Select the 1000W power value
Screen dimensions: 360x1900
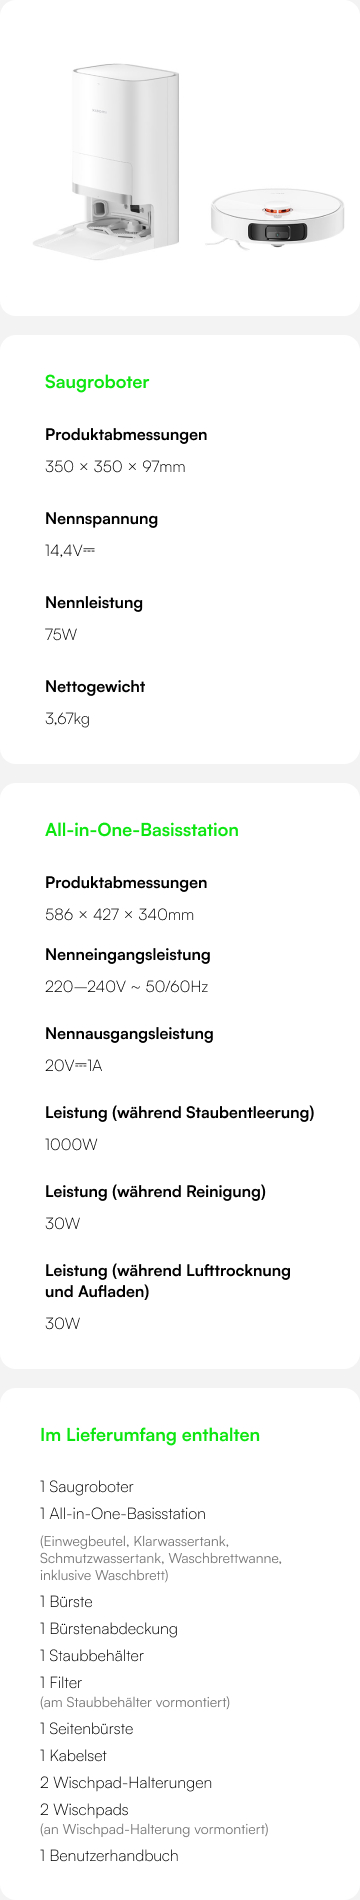pos(71,1145)
